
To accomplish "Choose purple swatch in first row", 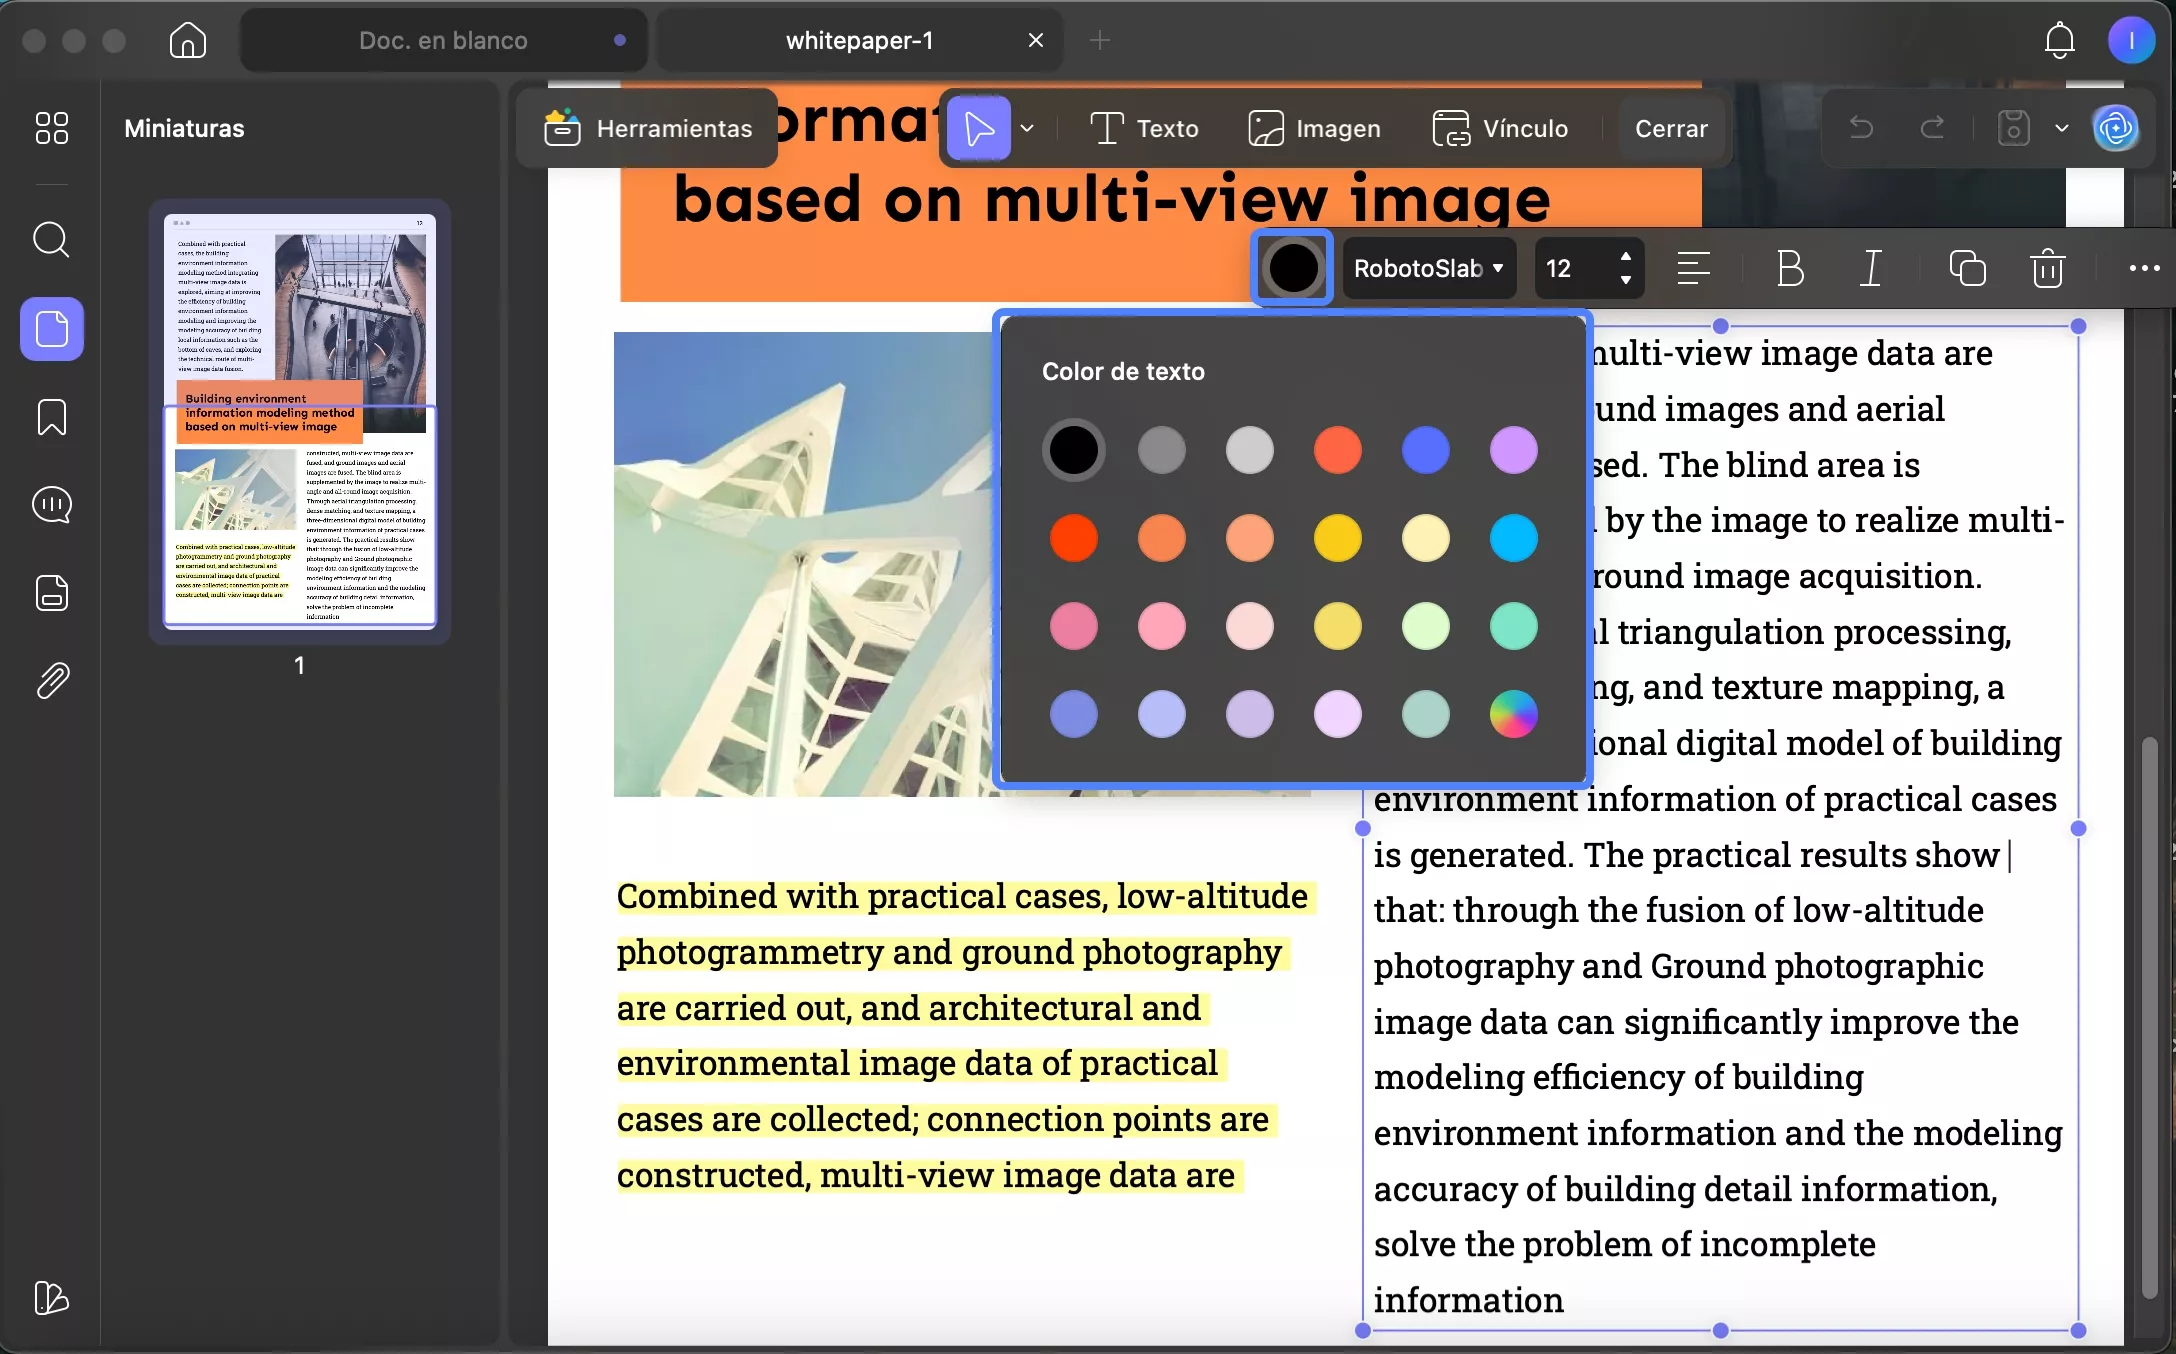I will [x=1514, y=450].
